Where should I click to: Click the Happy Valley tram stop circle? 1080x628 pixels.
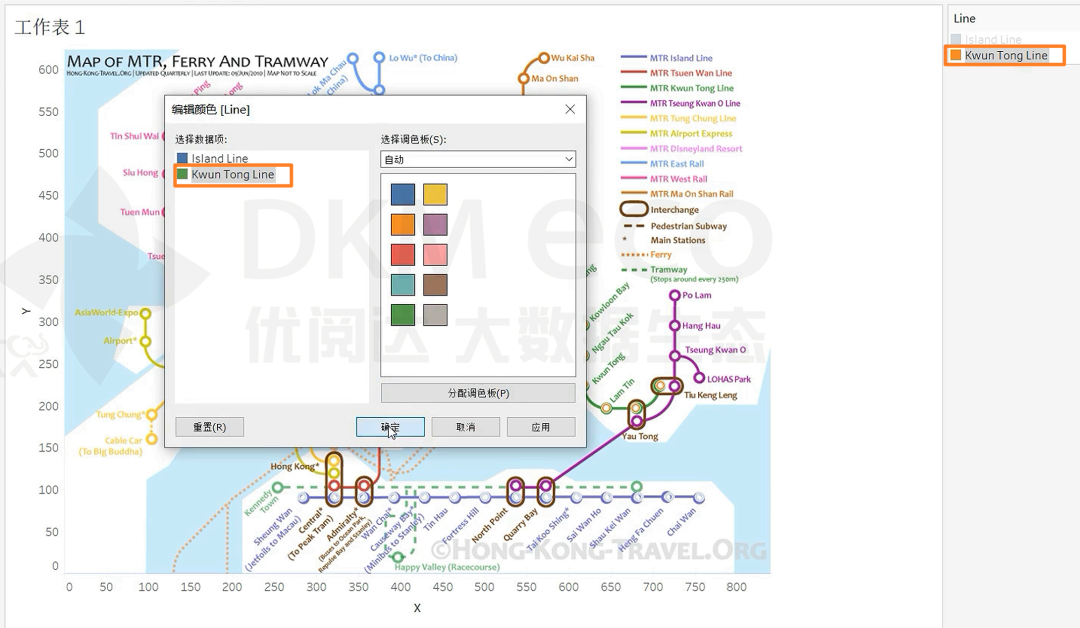pyautogui.click(x=397, y=557)
